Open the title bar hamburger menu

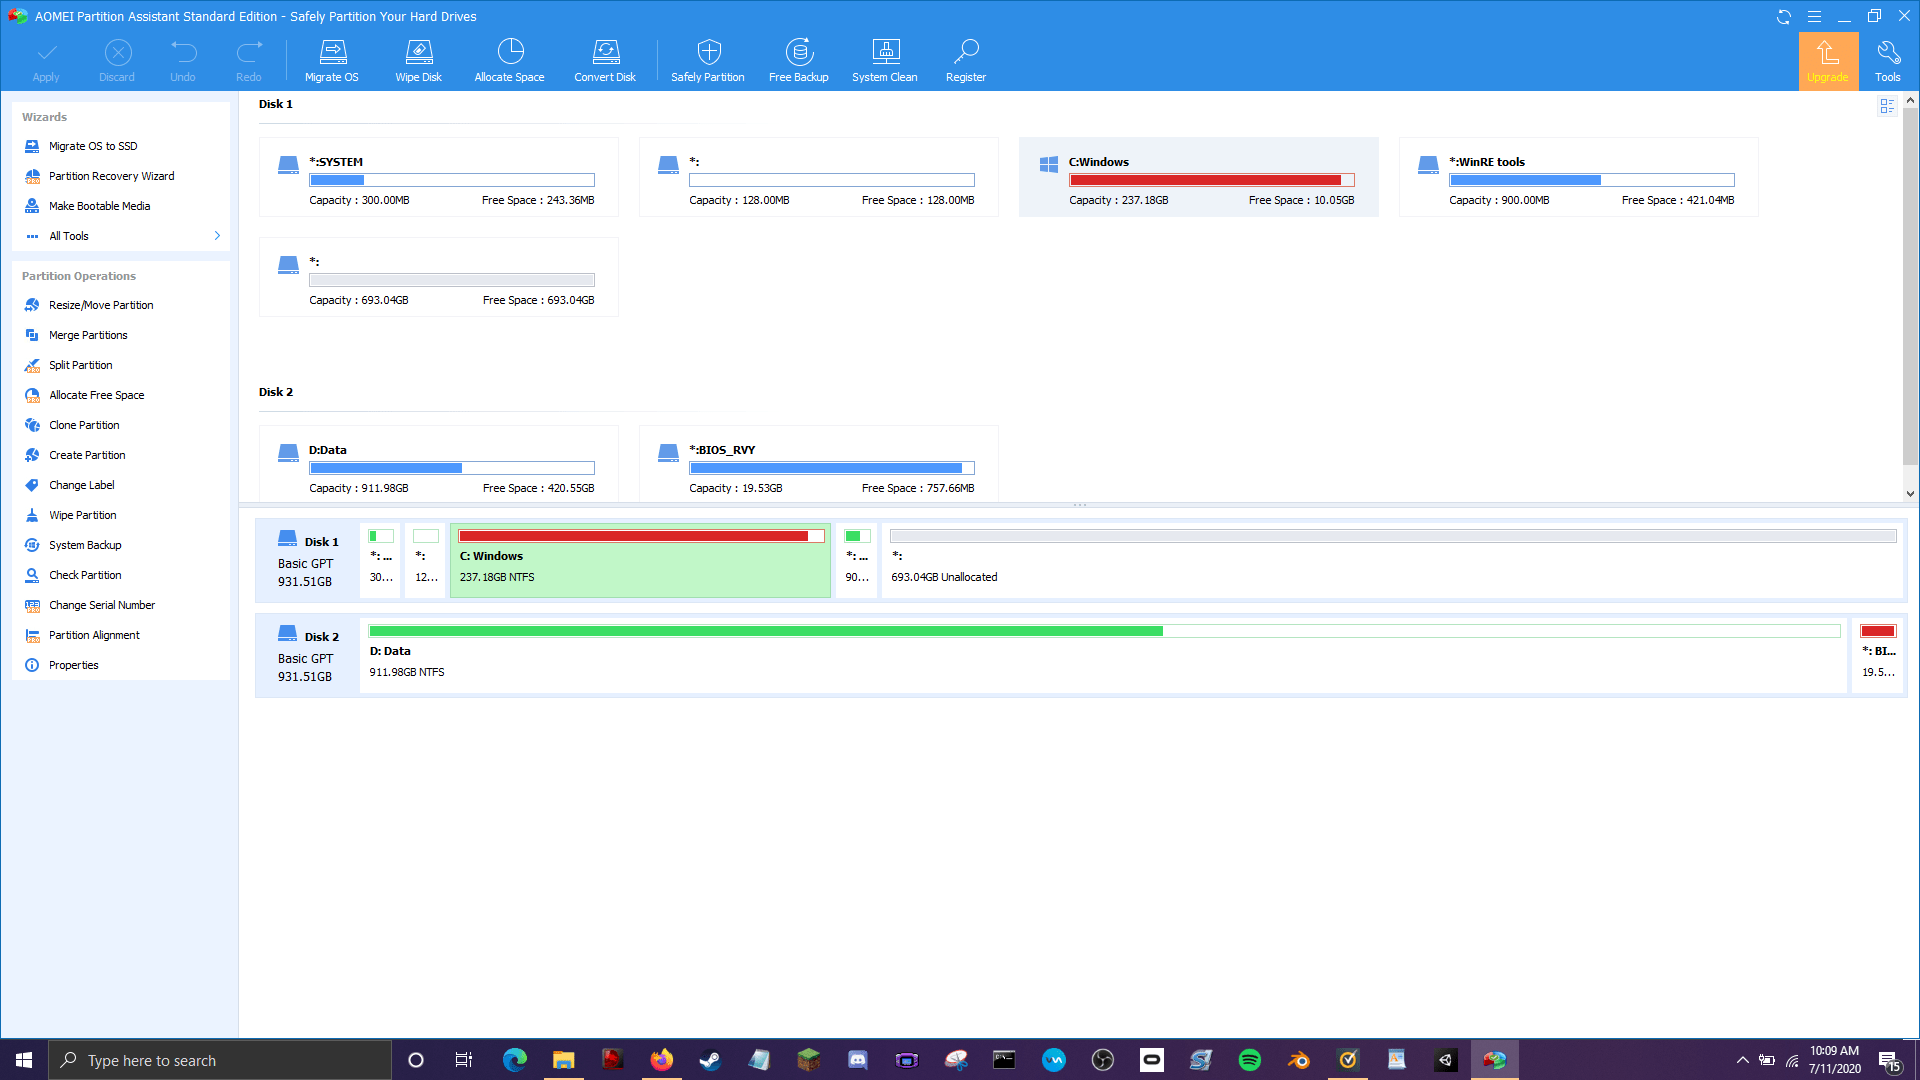[1813, 16]
